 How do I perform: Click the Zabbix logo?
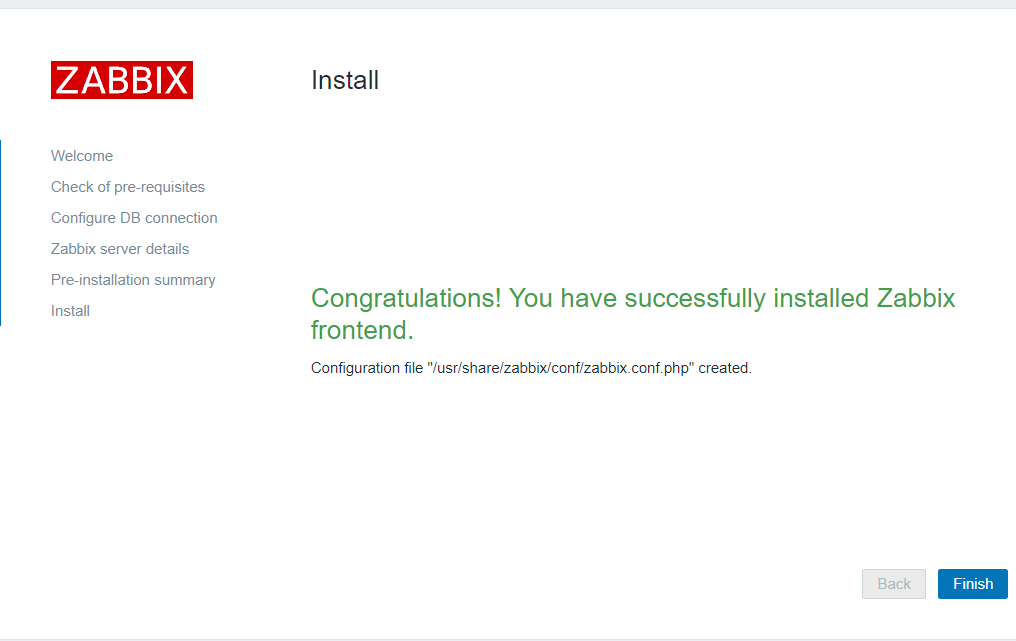tap(122, 80)
